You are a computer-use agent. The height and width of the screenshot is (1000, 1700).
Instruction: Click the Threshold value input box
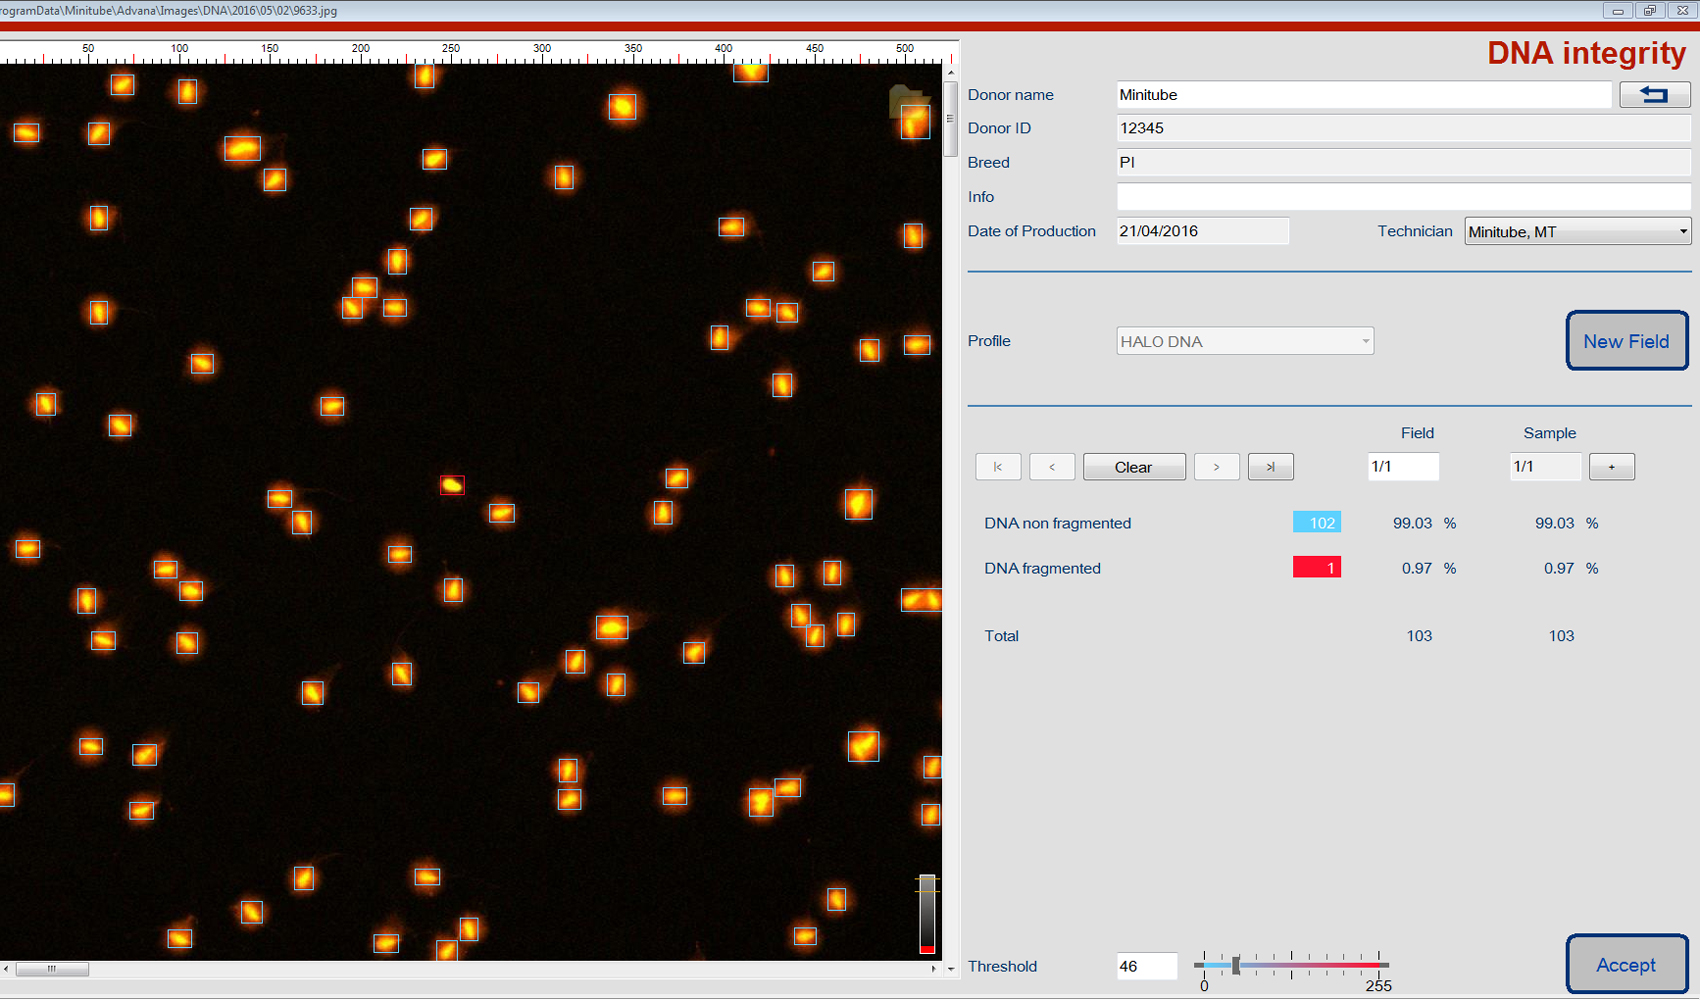pos(1146,966)
